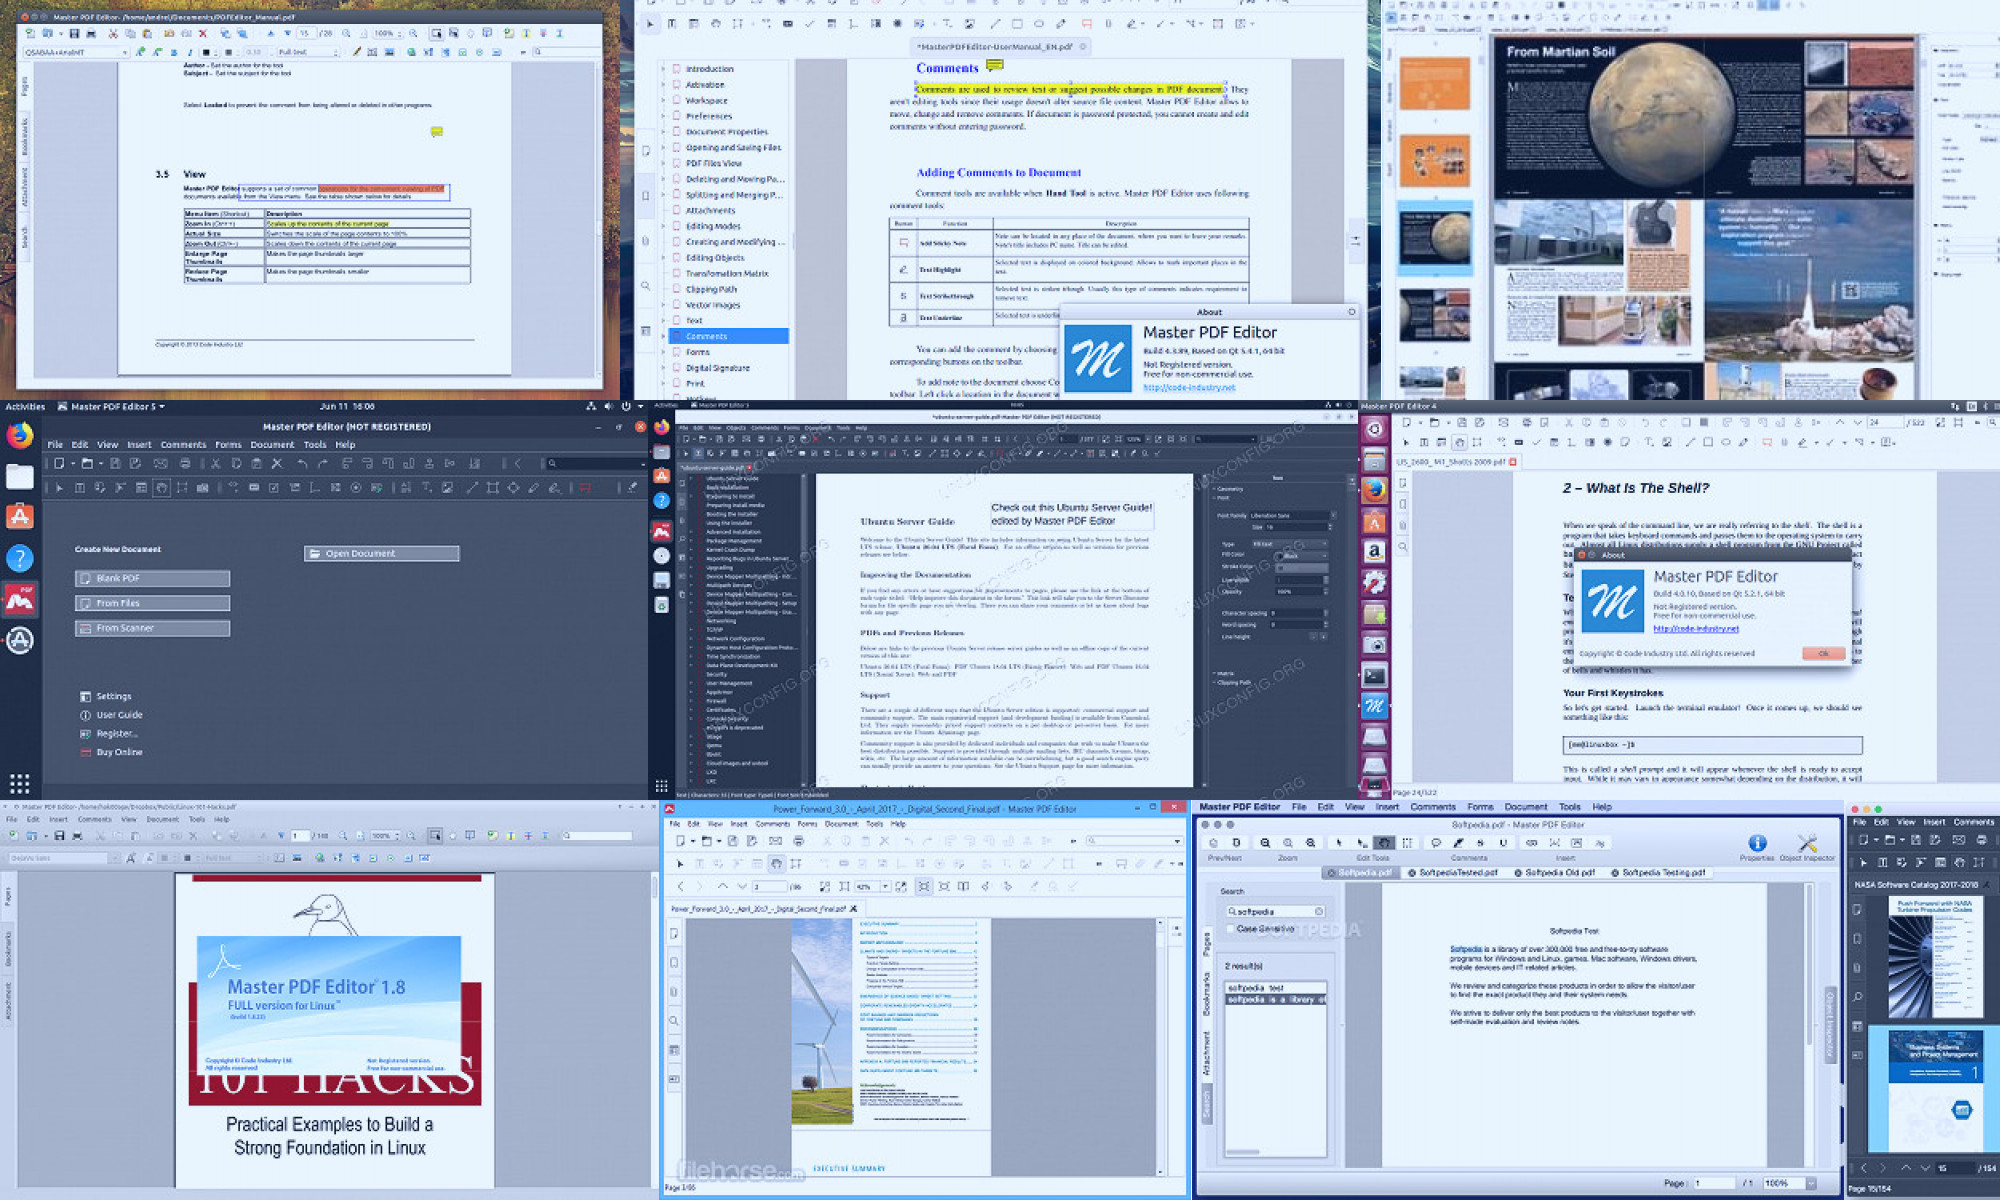Select the 'softpedia test' search result
The height and width of the screenshot is (1200, 2000).
click(x=1276, y=987)
